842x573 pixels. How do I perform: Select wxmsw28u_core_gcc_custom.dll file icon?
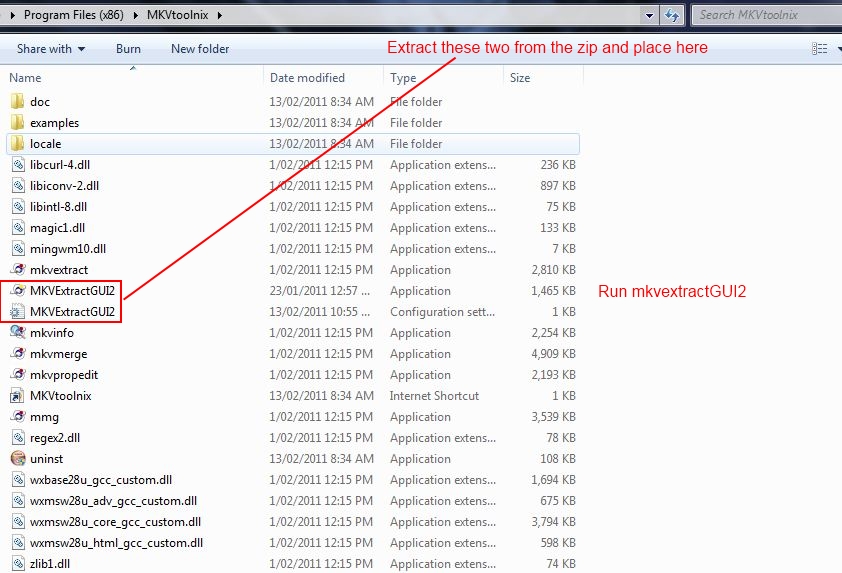(x=18, y=521)
